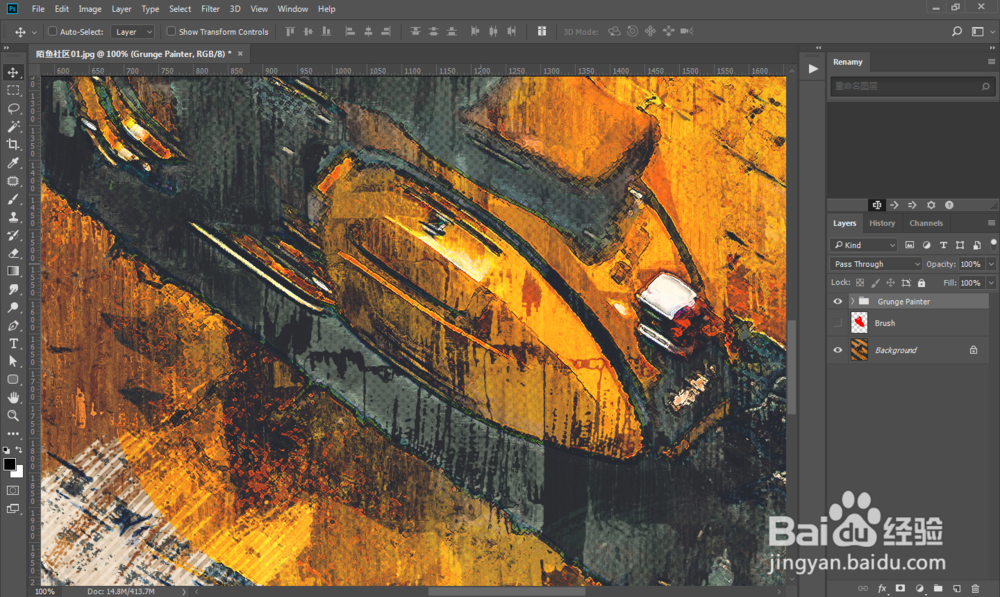Play the action using the play button
Image resolution: width=1000 pixels, height=597 pixels.
point(813,69)
